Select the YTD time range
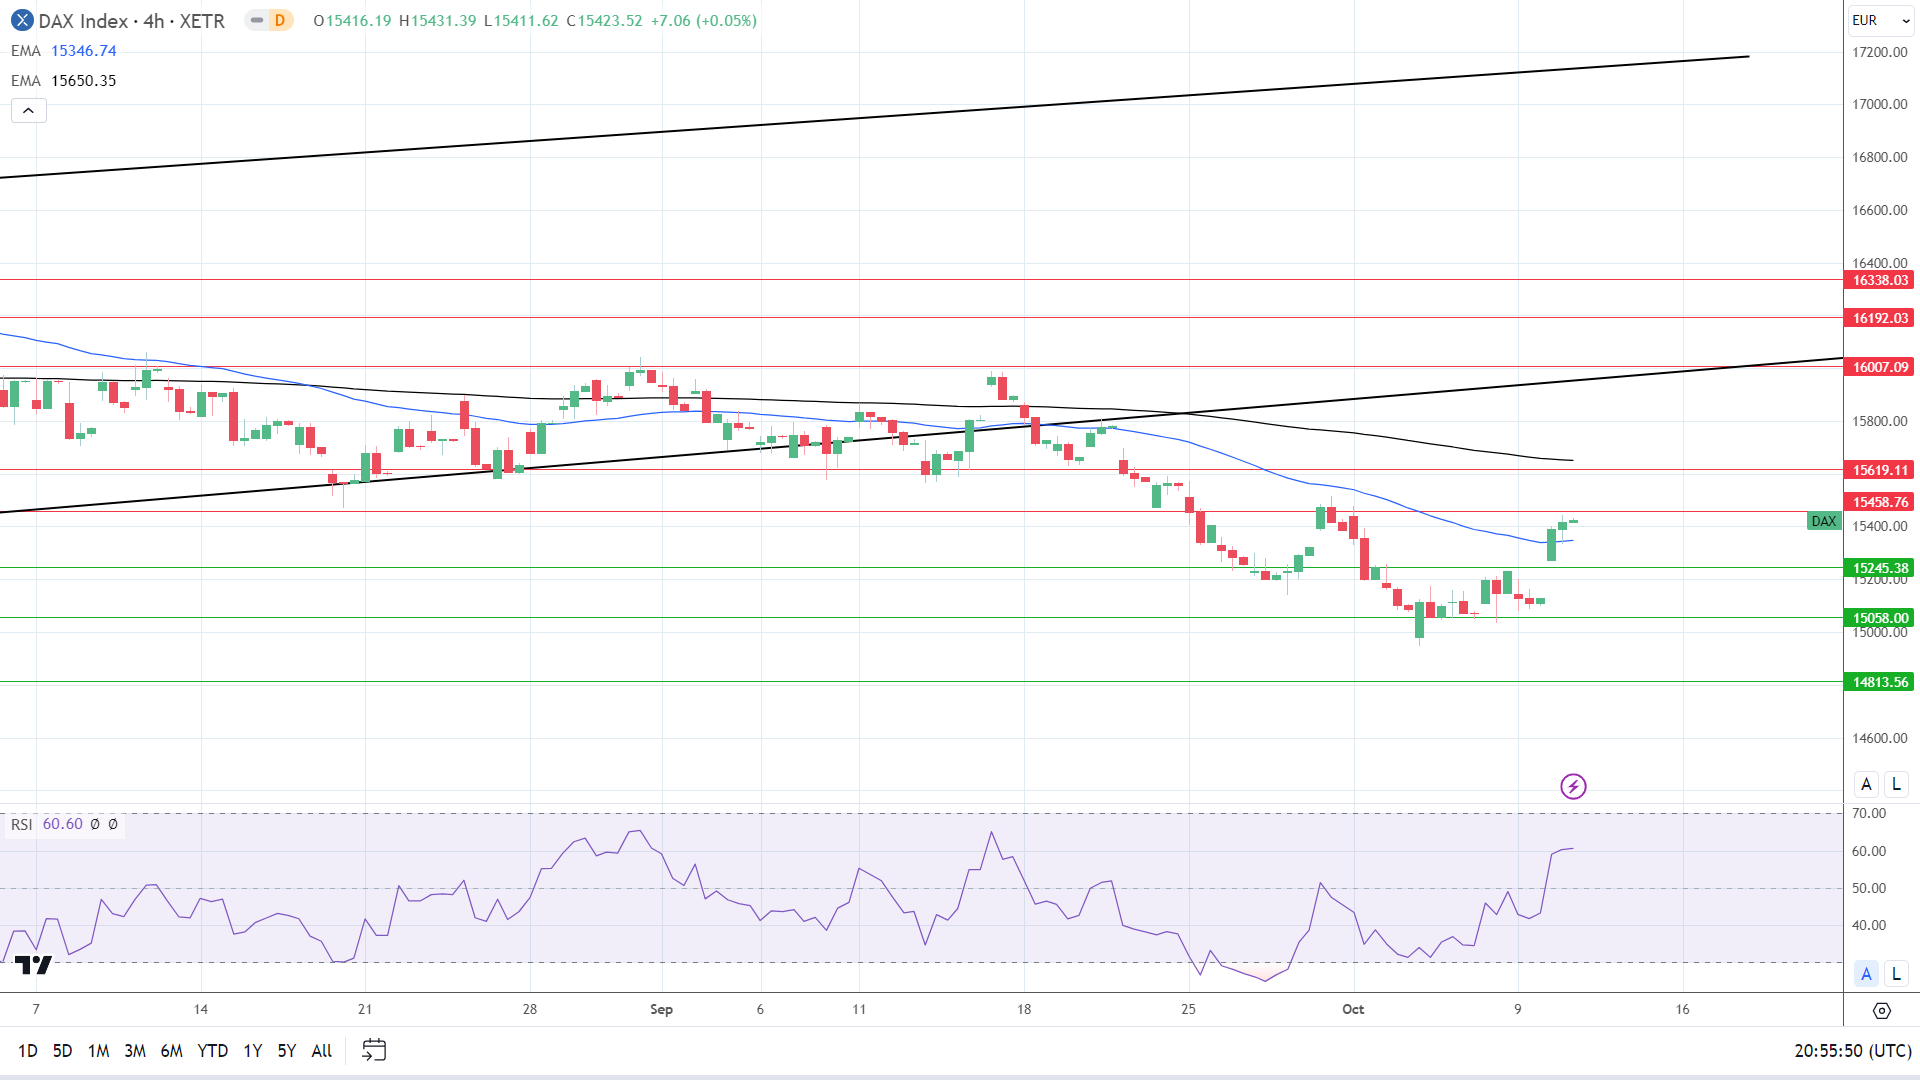Screen dimensions: 1920x1080 click(x=212, y=1051)
